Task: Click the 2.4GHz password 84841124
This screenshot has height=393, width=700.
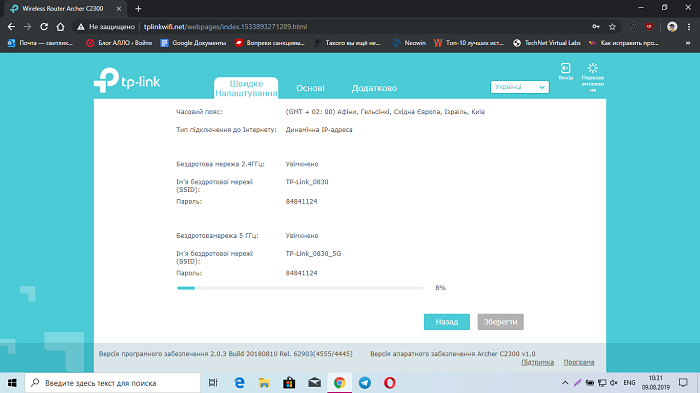Action: point(301,201)
